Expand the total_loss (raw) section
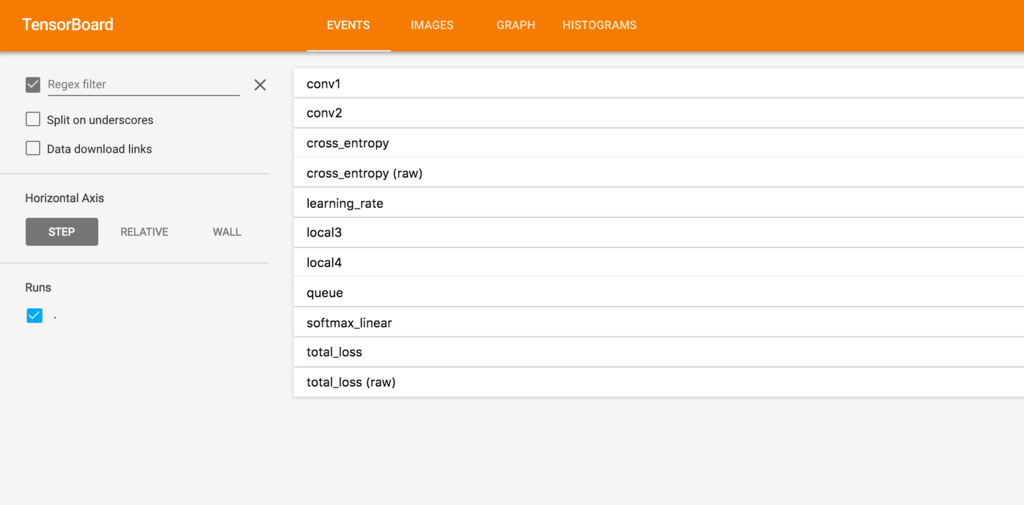 (659, 382)
